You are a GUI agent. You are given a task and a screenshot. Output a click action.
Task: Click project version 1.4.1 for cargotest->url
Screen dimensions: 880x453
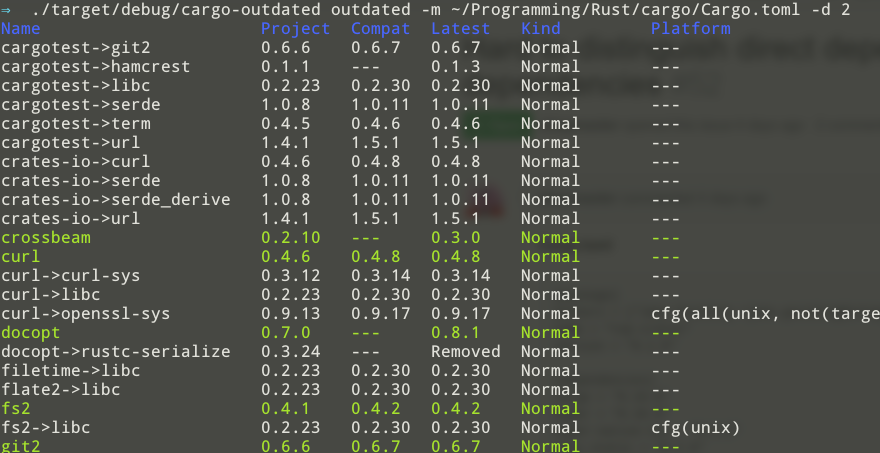point(286,143)
